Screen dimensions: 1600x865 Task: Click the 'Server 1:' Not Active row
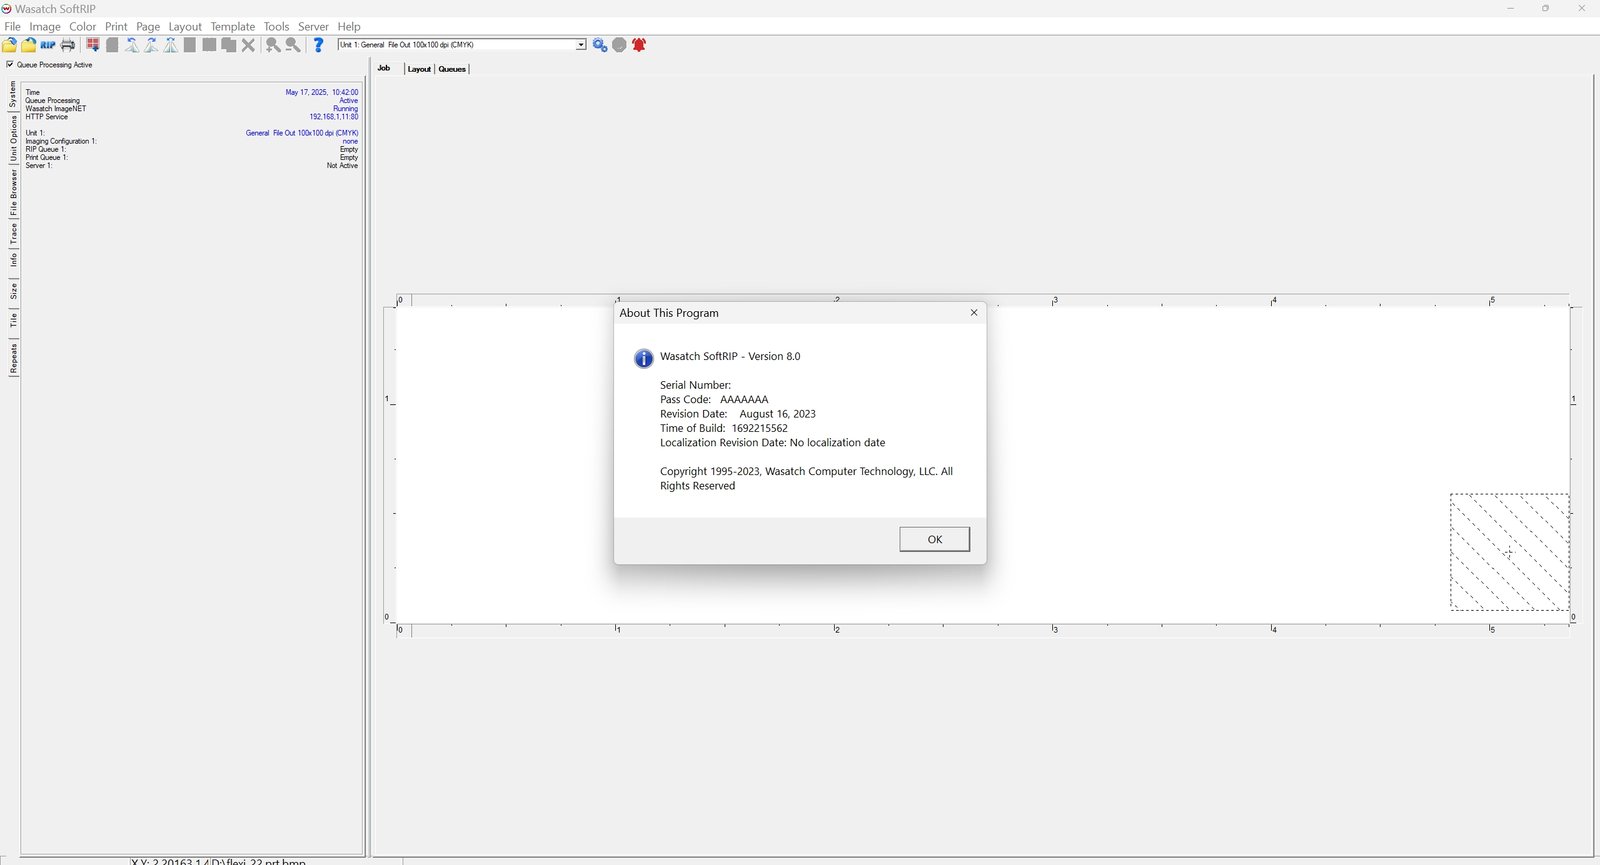192,165
